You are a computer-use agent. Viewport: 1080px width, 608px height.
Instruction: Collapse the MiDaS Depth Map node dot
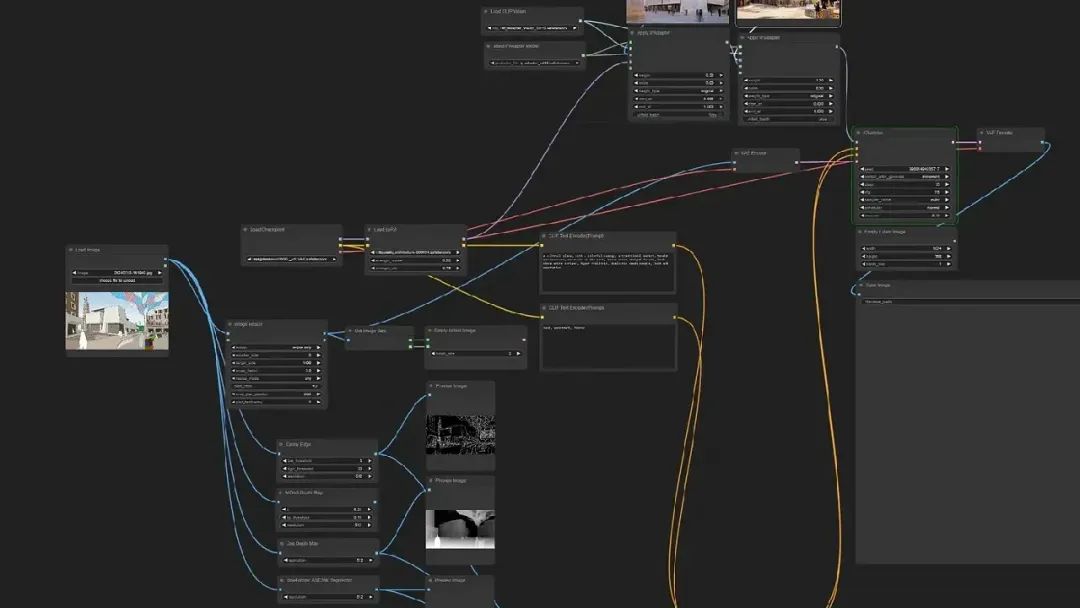(280, 493)
